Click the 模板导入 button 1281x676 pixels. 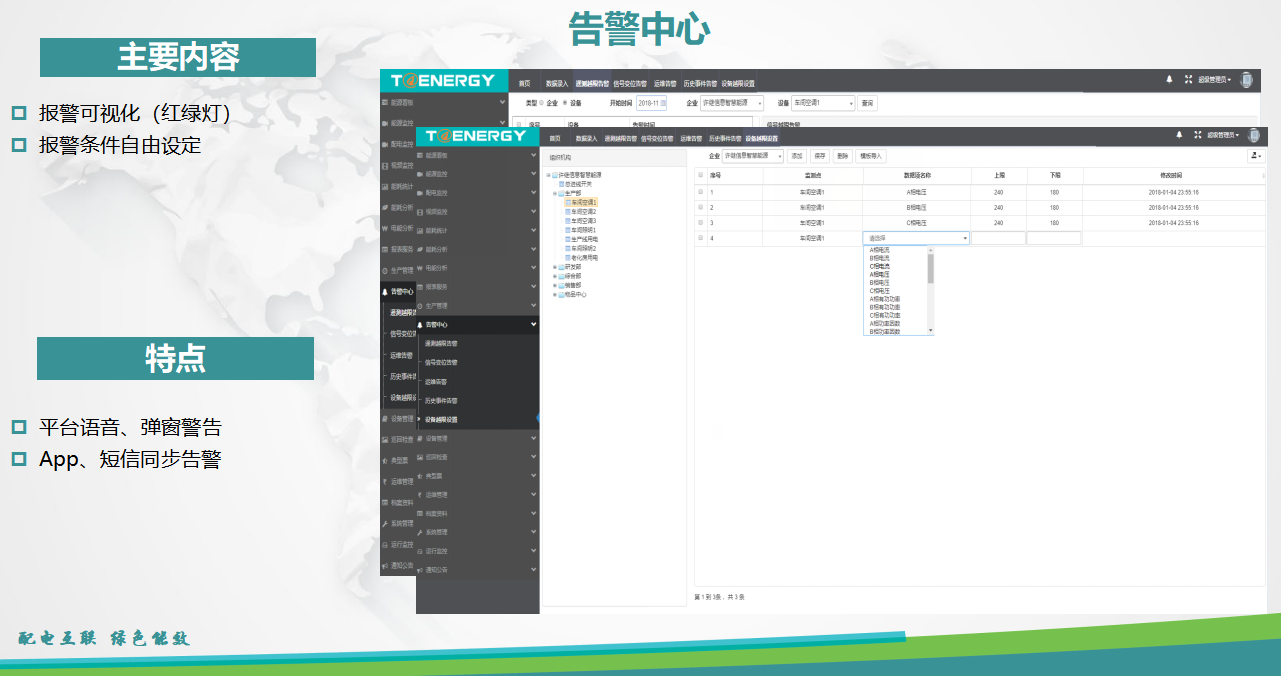point(872,156)
